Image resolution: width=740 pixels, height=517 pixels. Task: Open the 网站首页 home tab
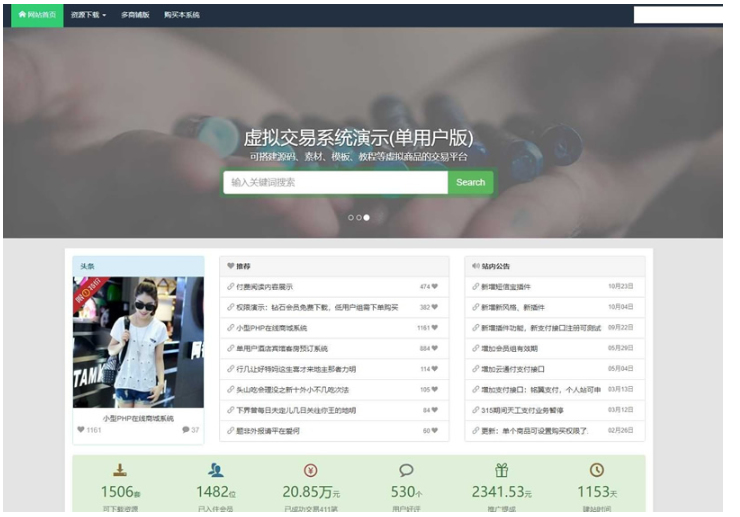pyautogui.click(x=37, y=15)
